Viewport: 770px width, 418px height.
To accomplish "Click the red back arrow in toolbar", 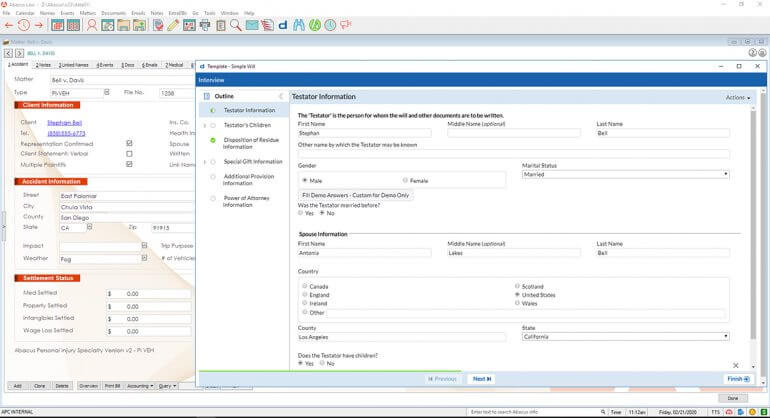I will coord(9,25).
